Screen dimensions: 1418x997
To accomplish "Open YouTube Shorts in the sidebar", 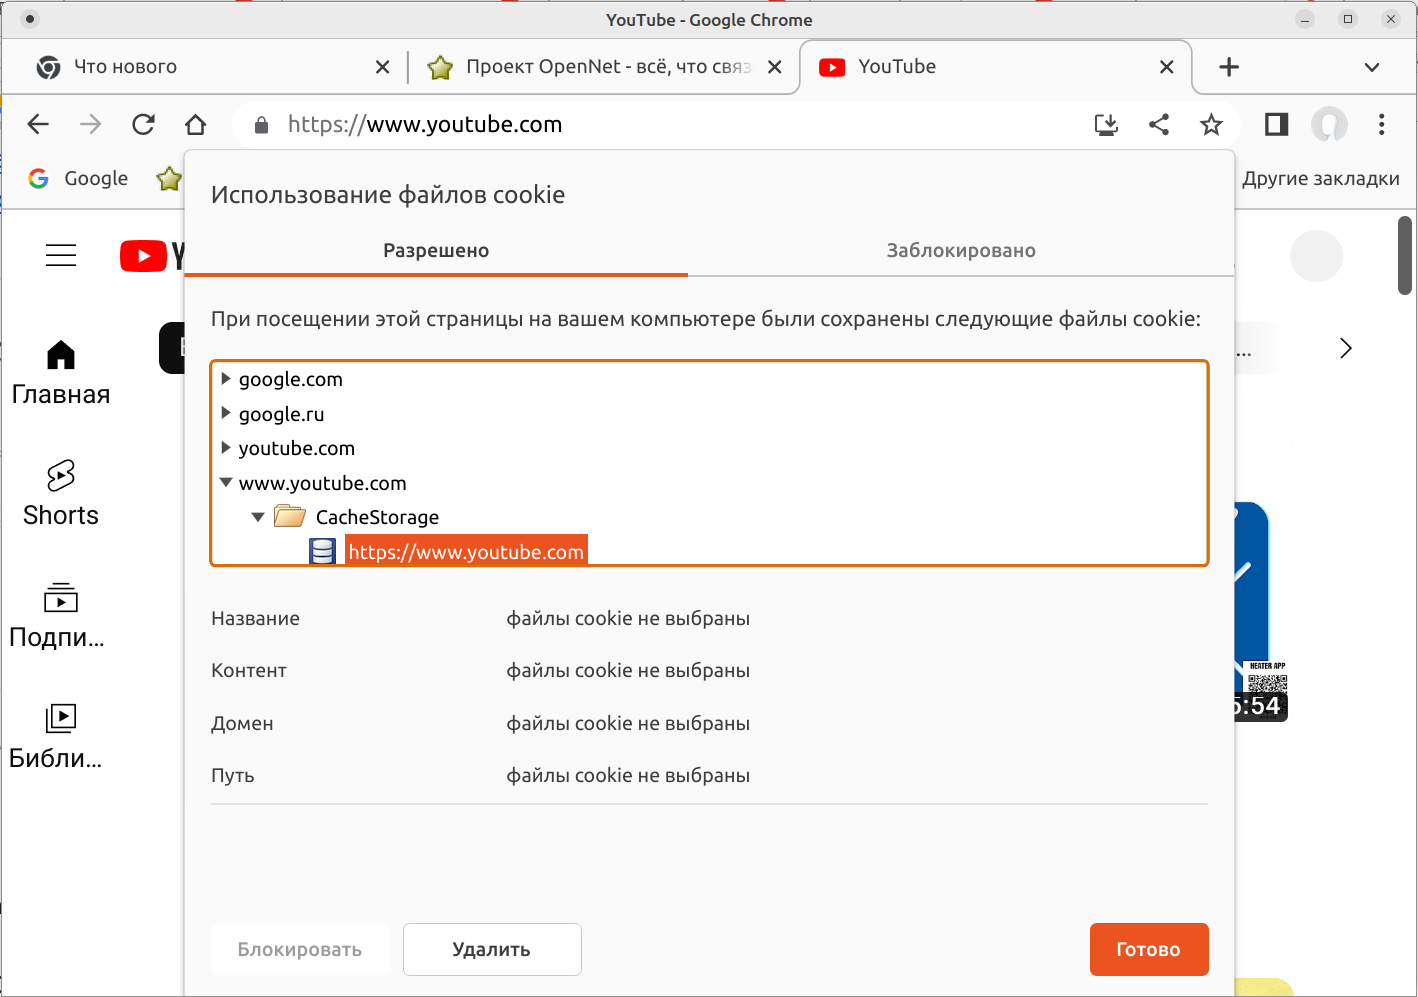I will [61, 493].
